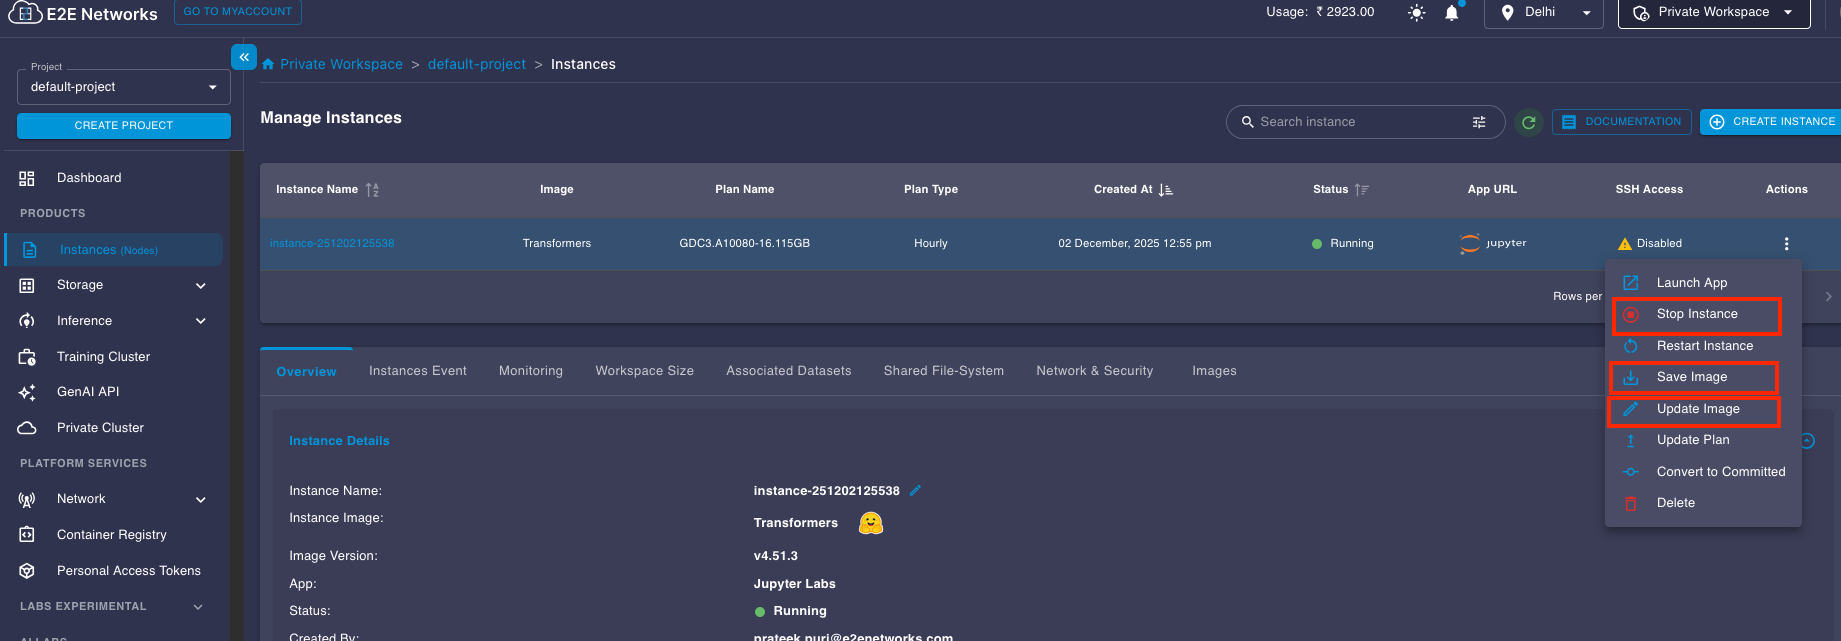
Task: Open the default-project dropdown
Action: point(124,87)
